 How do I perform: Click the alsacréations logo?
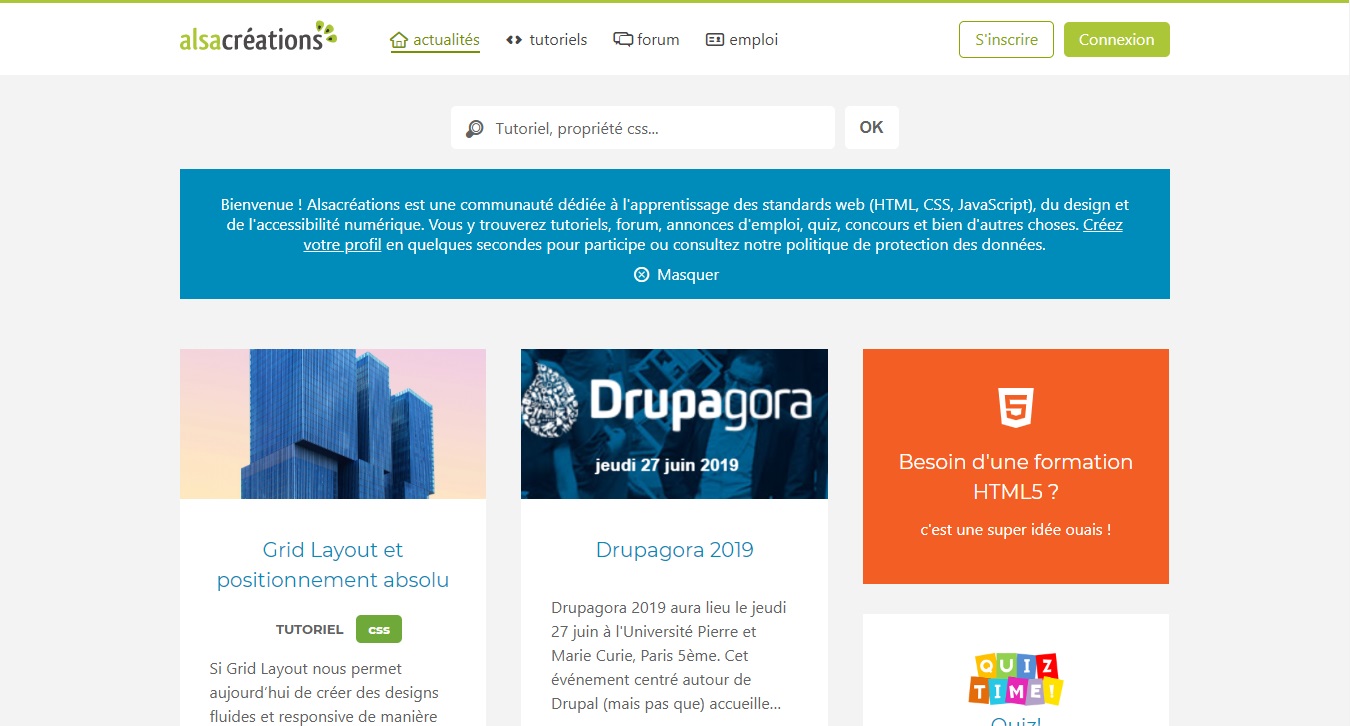258,36
